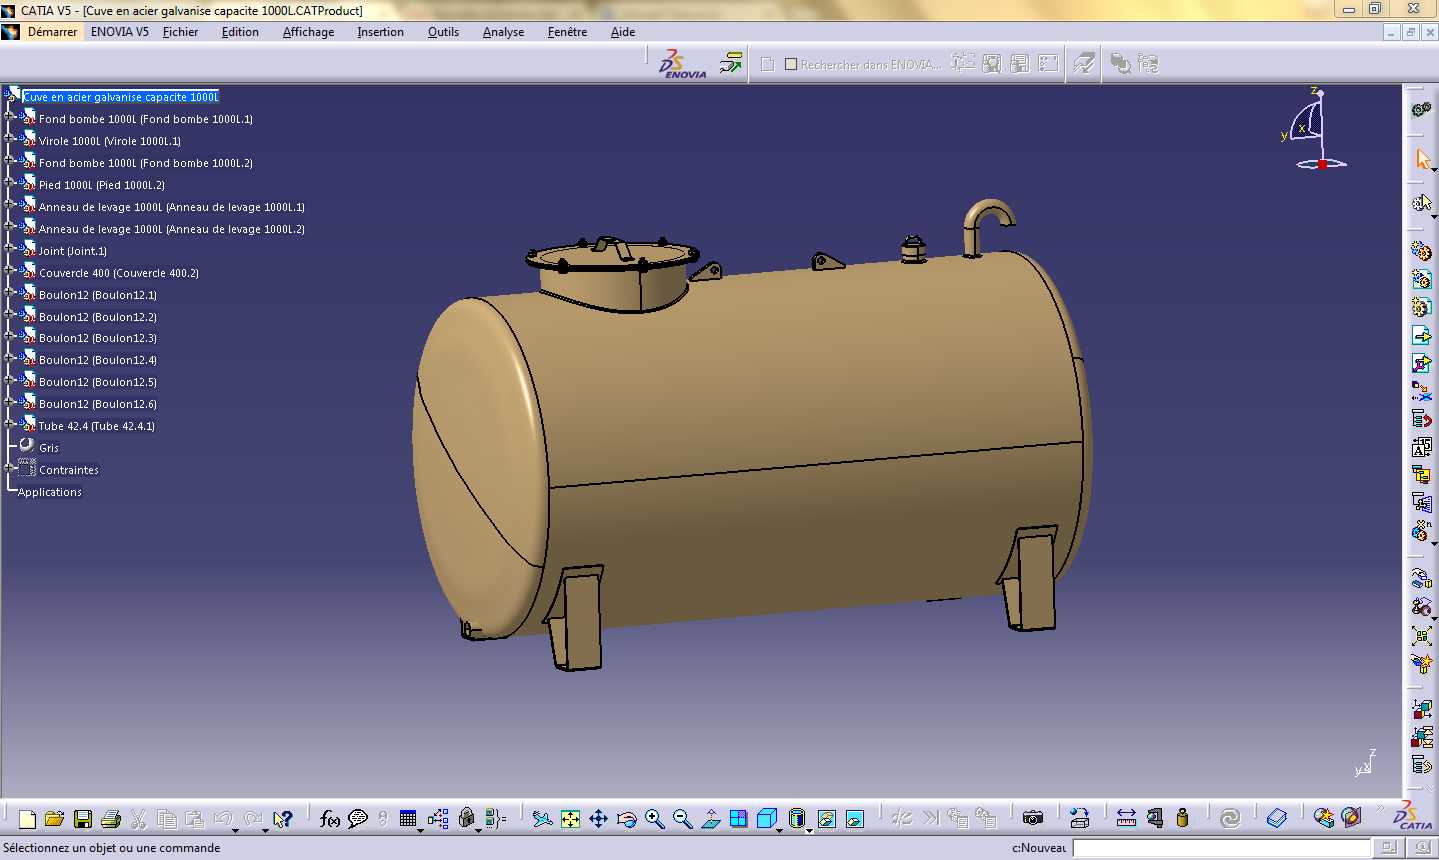Open the Démarrer menu
Image resolution: width=1439 pixels, height=860 pixels.
pos(52,32)
